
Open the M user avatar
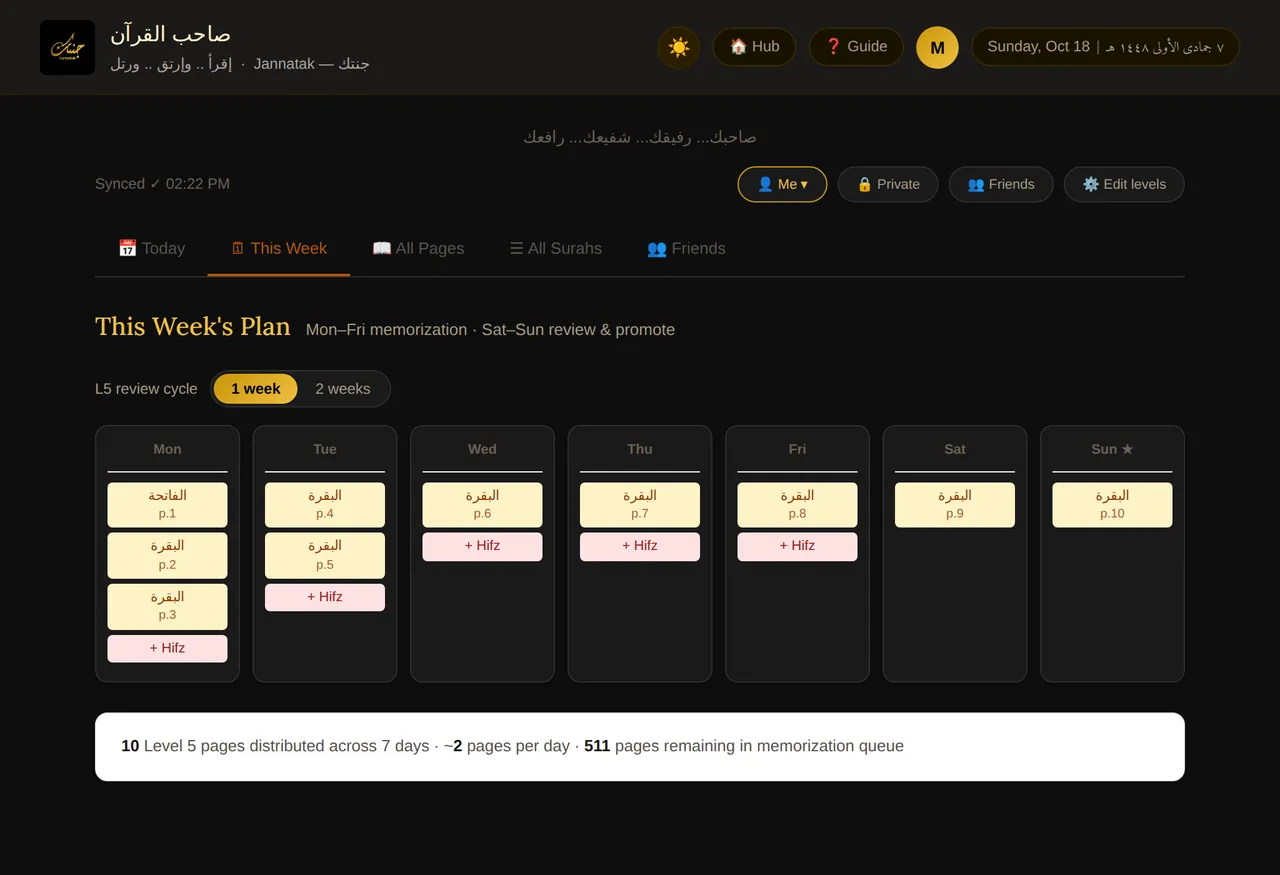pyautogui.click(x=937, y=47)
